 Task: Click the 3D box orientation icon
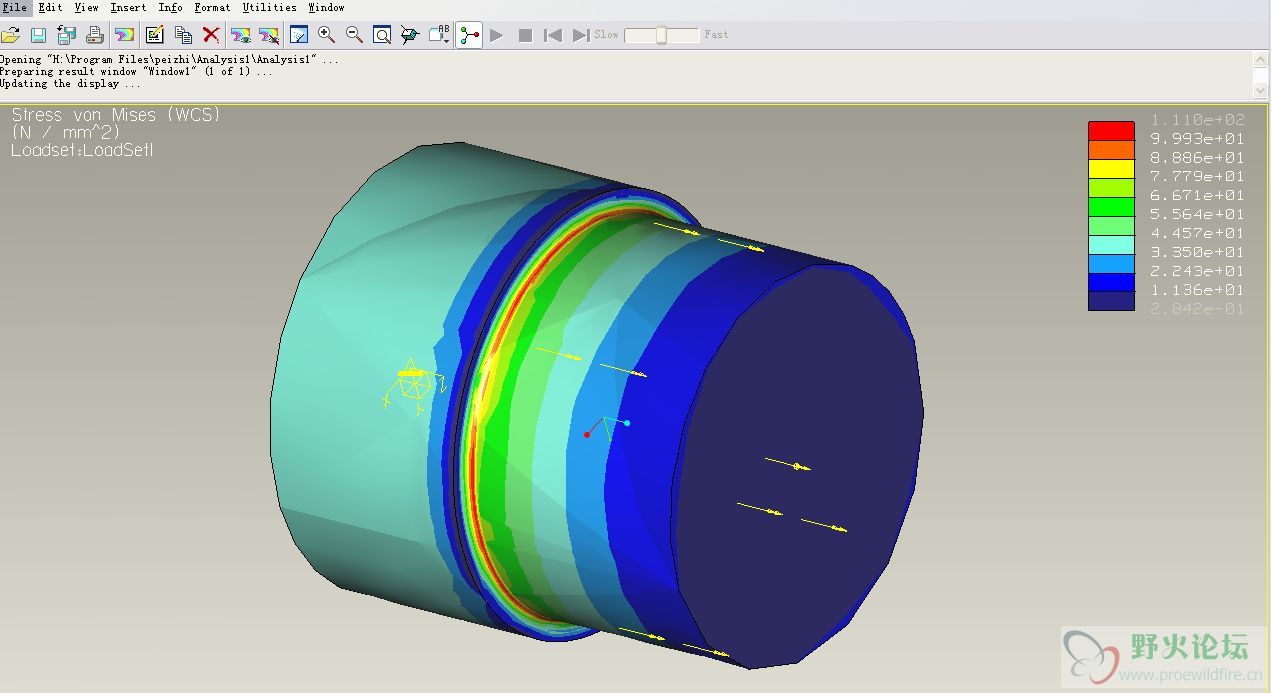point(410,35)
